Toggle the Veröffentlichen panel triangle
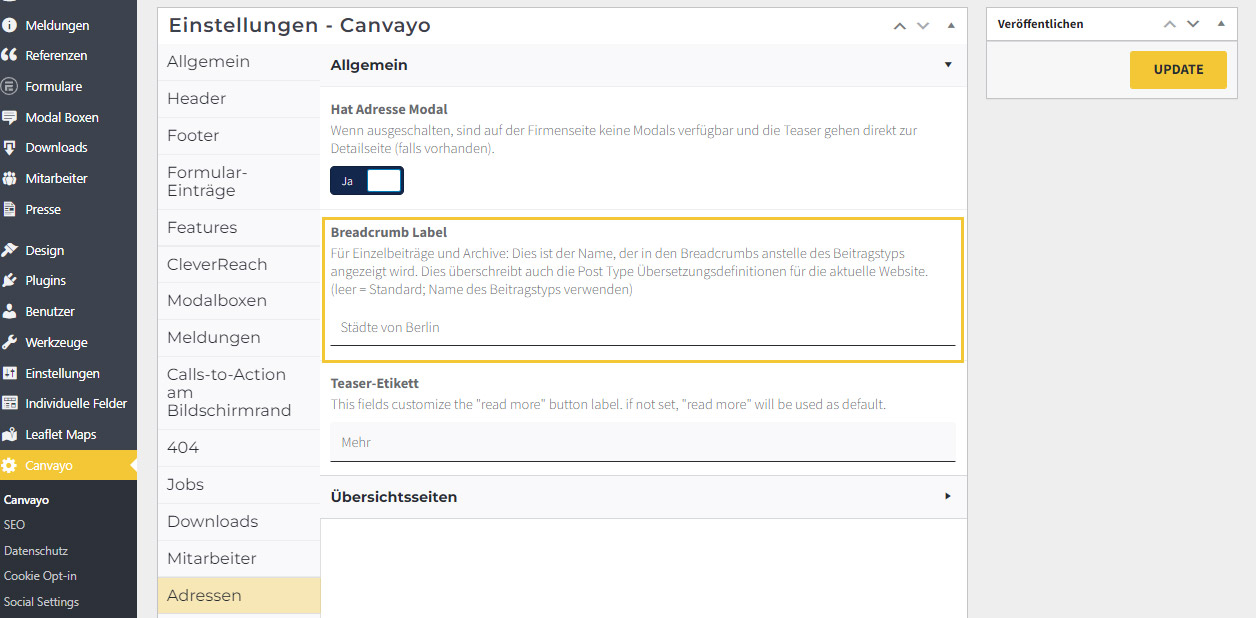The width and height of the screenshot is (1256, 618). [1221, 24]
